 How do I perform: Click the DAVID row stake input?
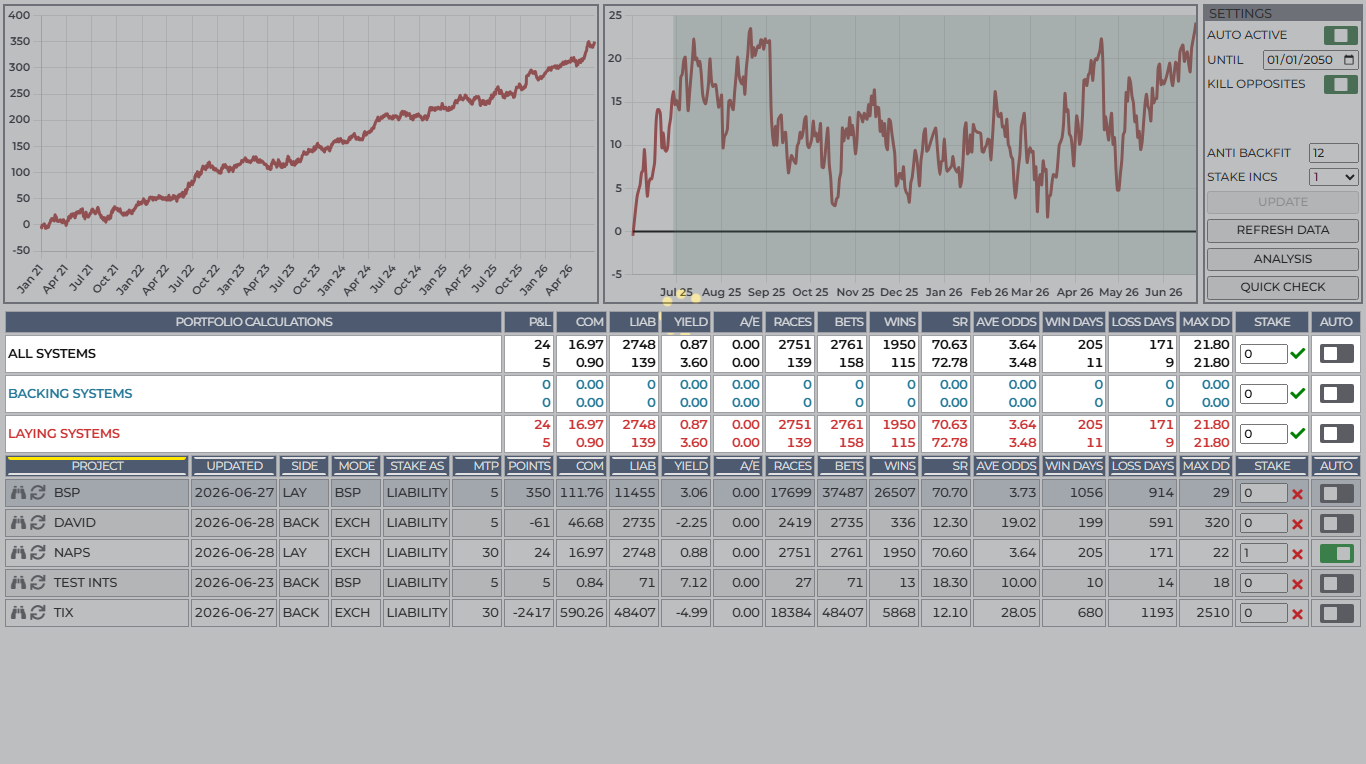click(x=1263, y=523)
